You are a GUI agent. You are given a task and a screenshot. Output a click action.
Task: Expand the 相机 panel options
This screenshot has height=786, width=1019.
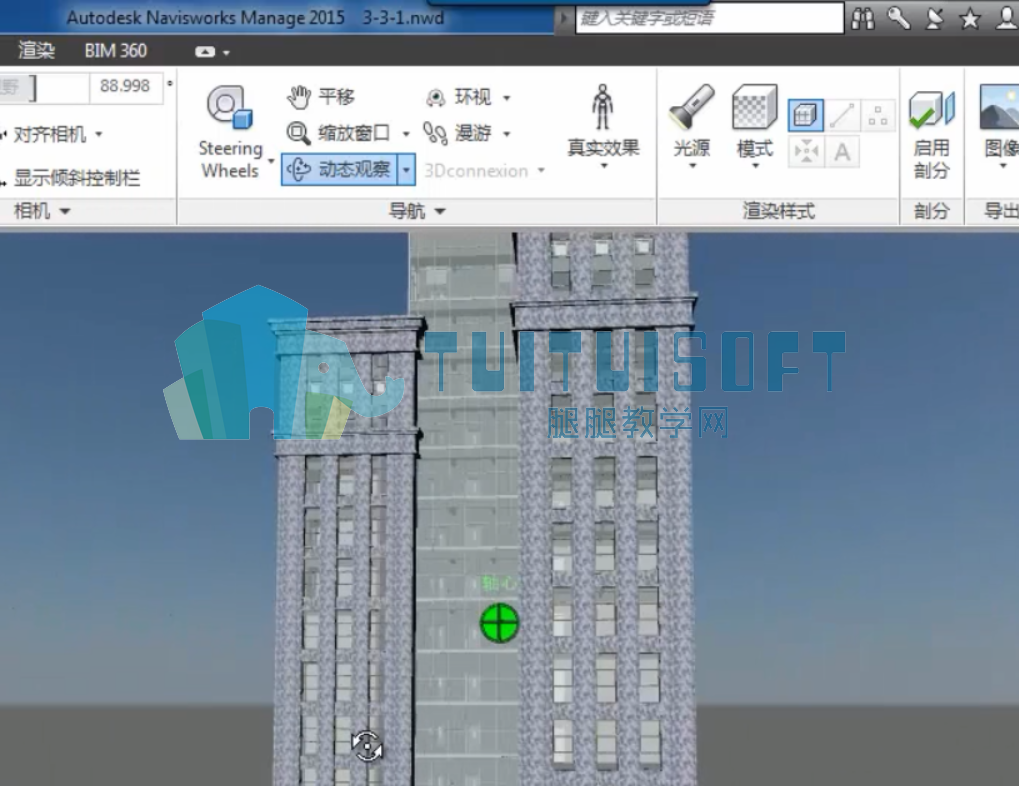(42, 211)
